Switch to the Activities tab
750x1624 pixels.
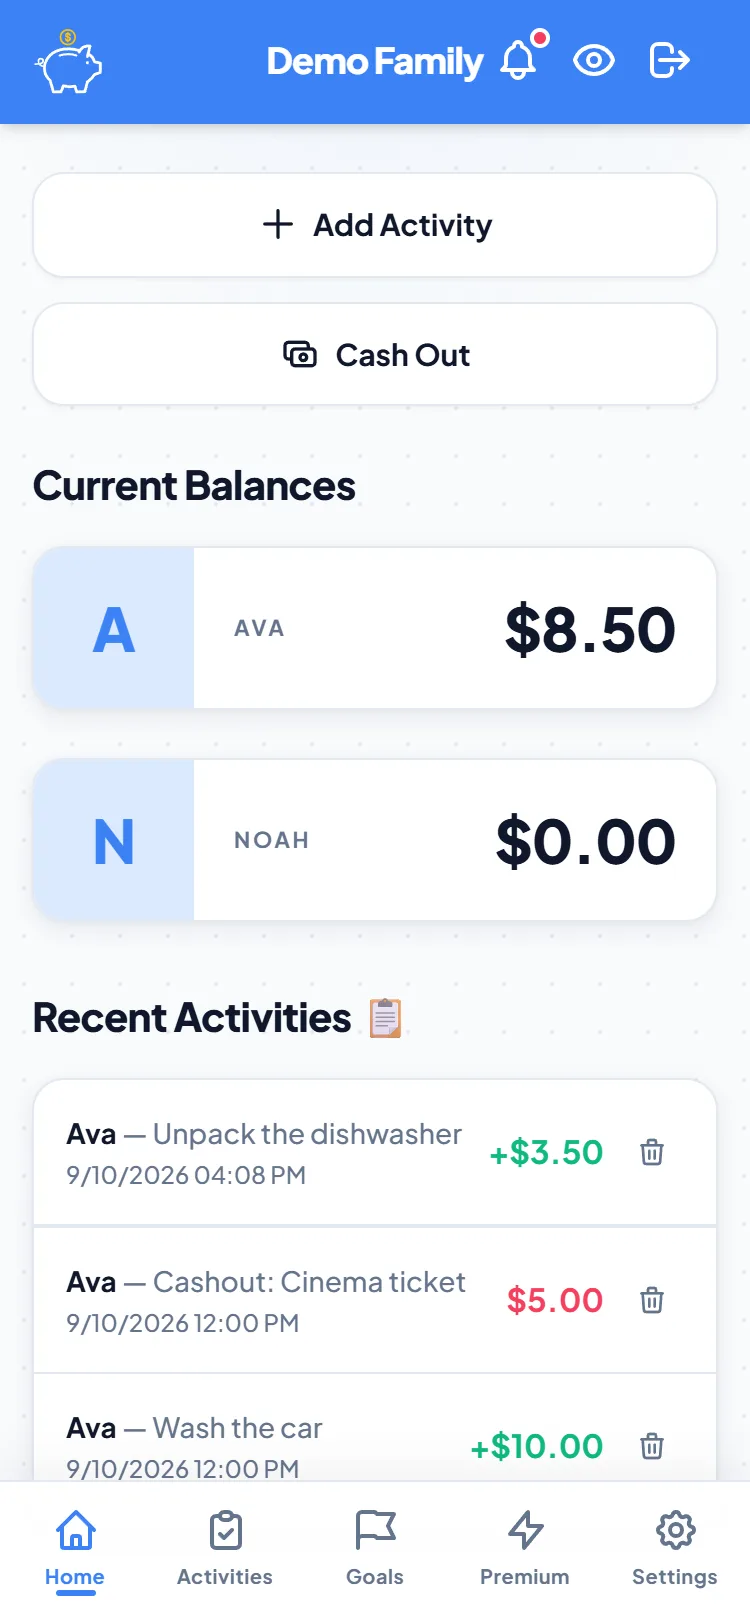[x=225, y=1548]
